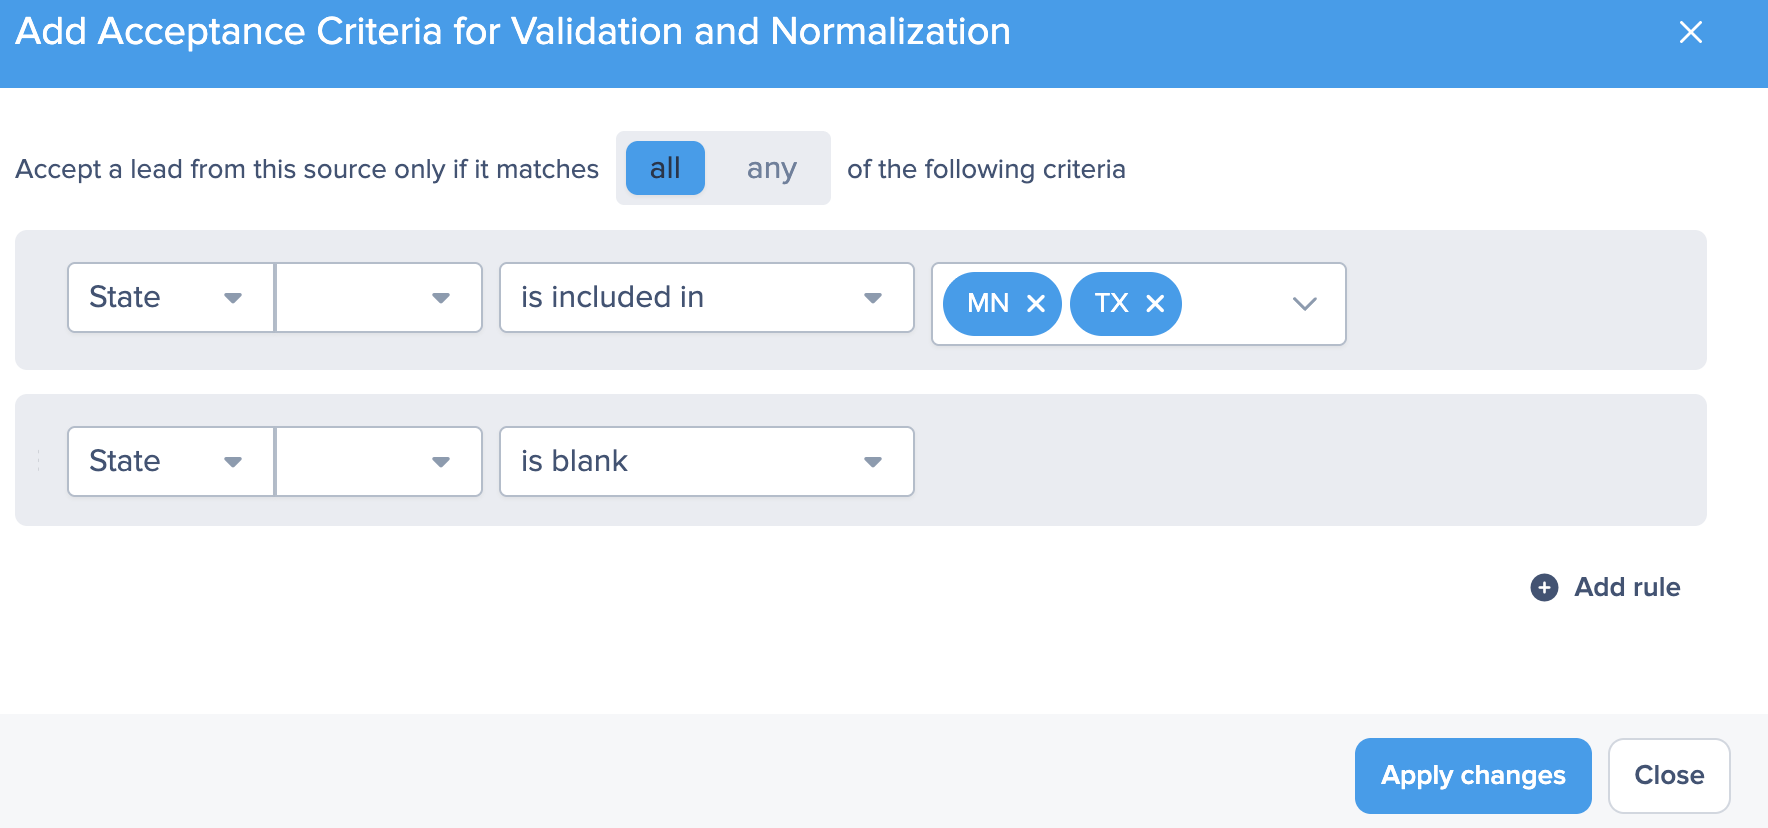Click the plus icon beside Add rule
The width and height of the screenshot is (1768, 828).
[1544, 587]
